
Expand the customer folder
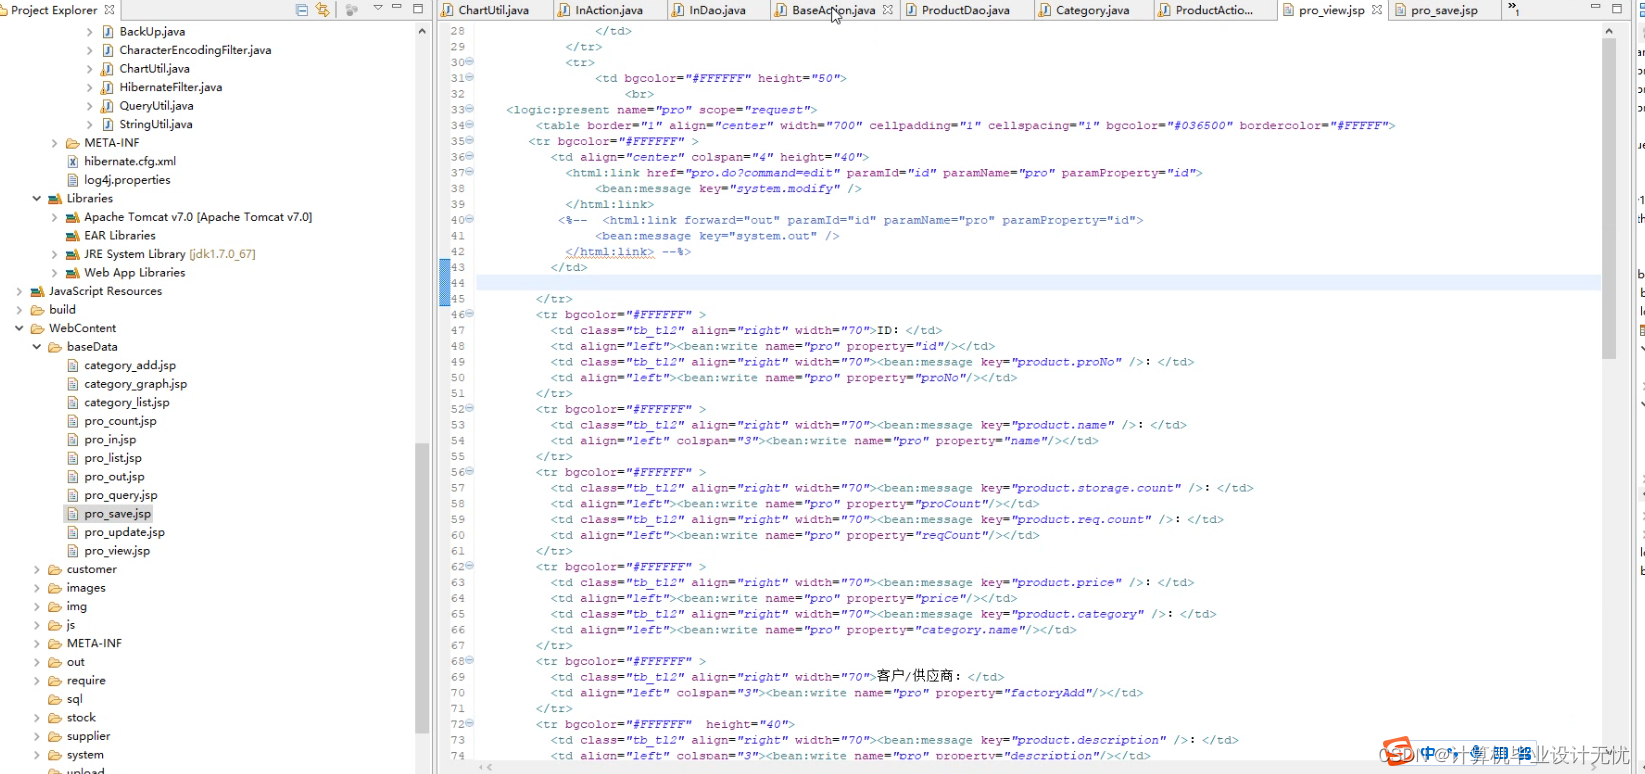click(37, 569)
